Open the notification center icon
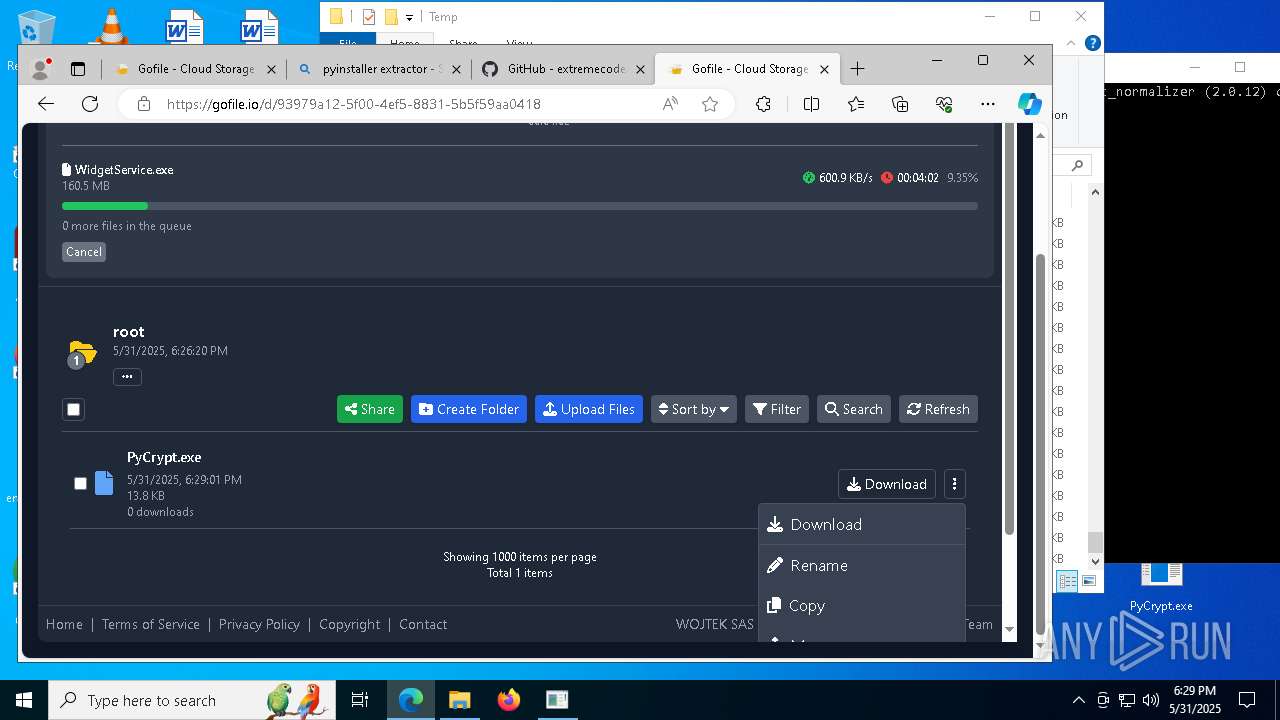 1247,700
